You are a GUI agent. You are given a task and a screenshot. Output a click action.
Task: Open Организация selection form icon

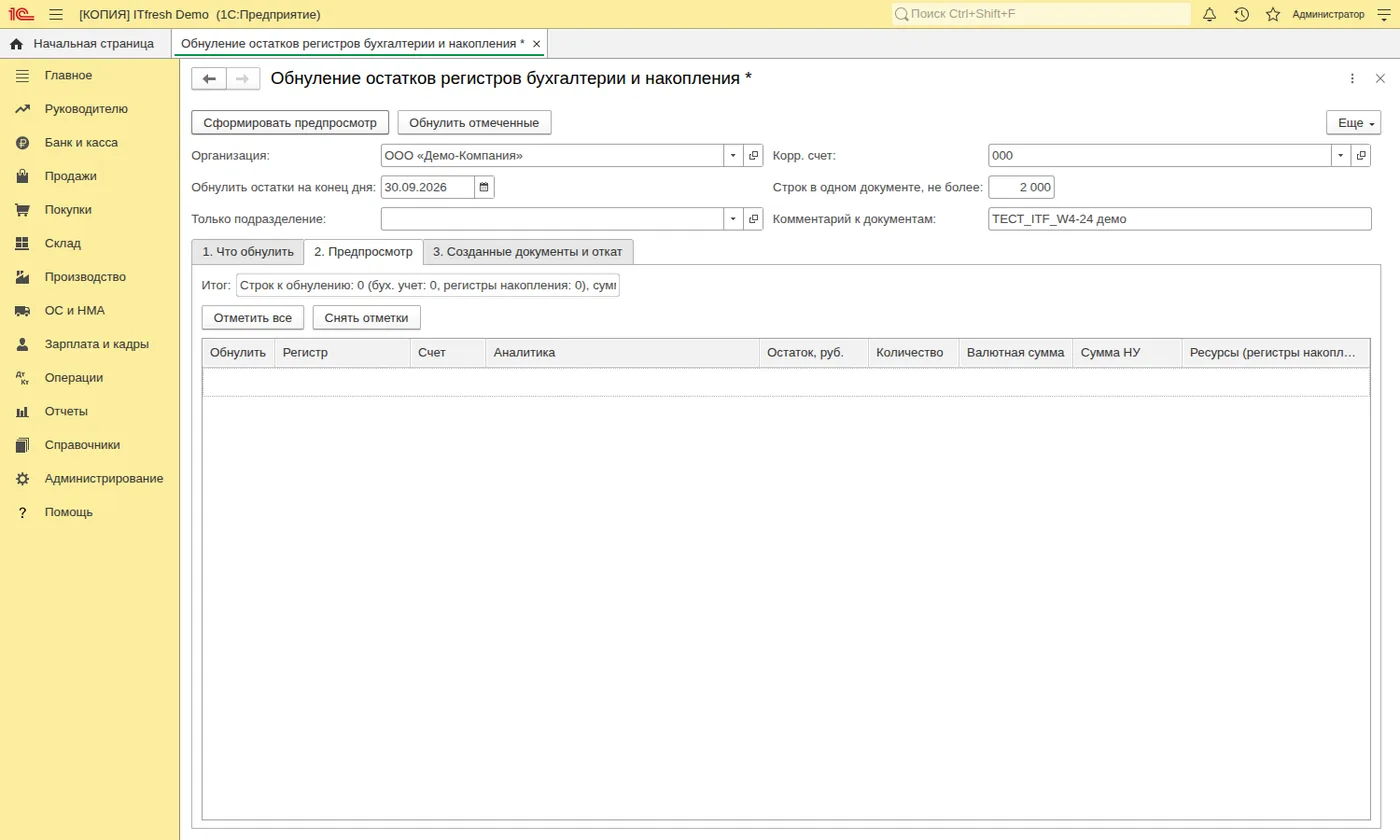pos(753,156)
